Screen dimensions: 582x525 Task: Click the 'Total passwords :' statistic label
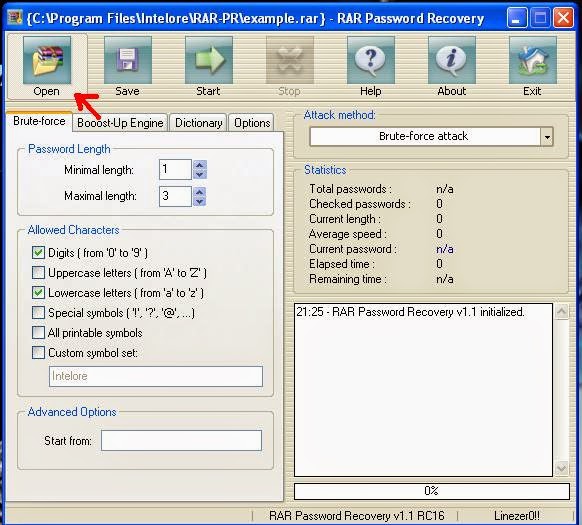tap(350, 189)
